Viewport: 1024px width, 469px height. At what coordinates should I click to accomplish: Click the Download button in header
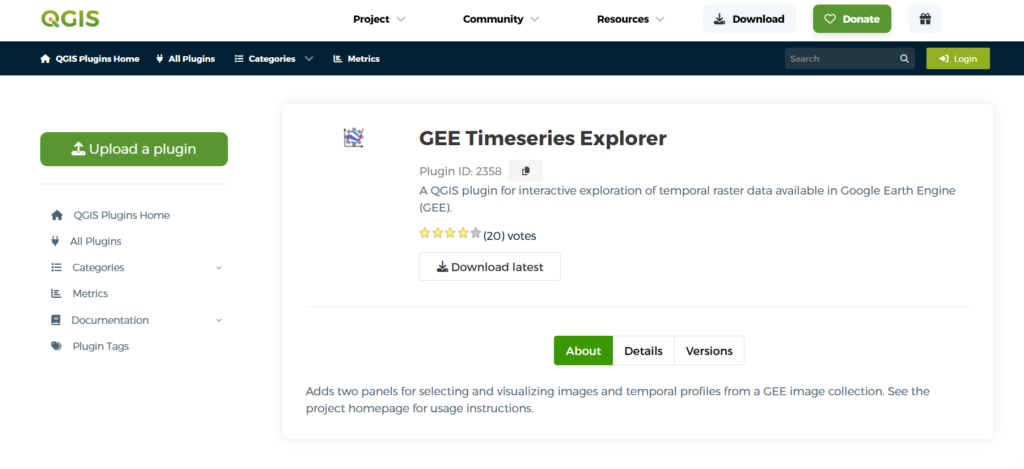(749, 19)
